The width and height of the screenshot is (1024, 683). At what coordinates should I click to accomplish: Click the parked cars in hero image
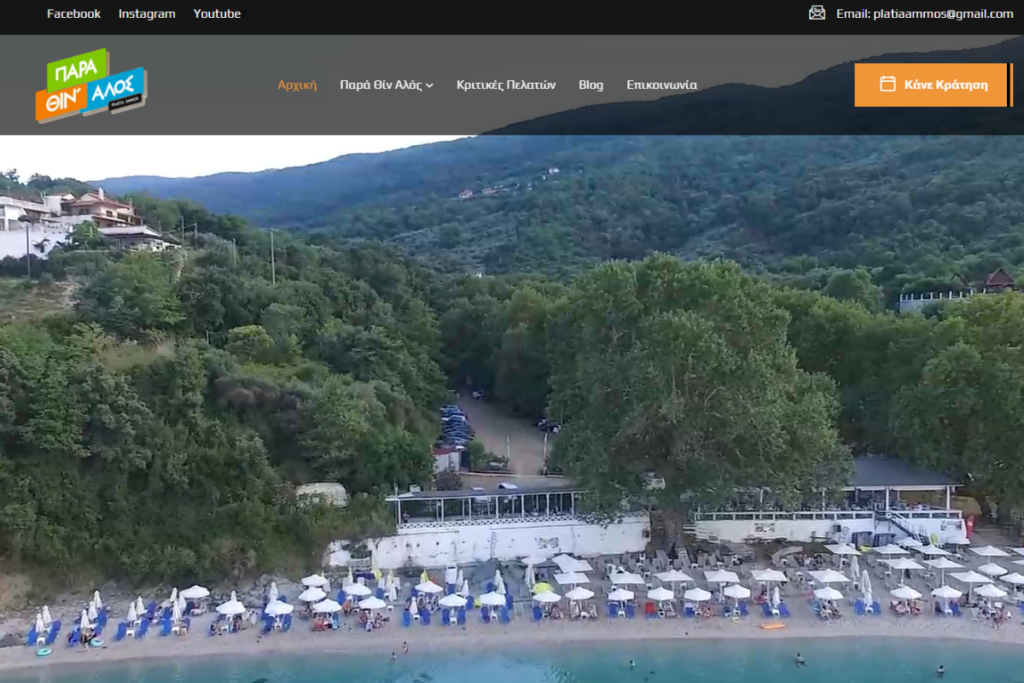(x=453, y=425)
